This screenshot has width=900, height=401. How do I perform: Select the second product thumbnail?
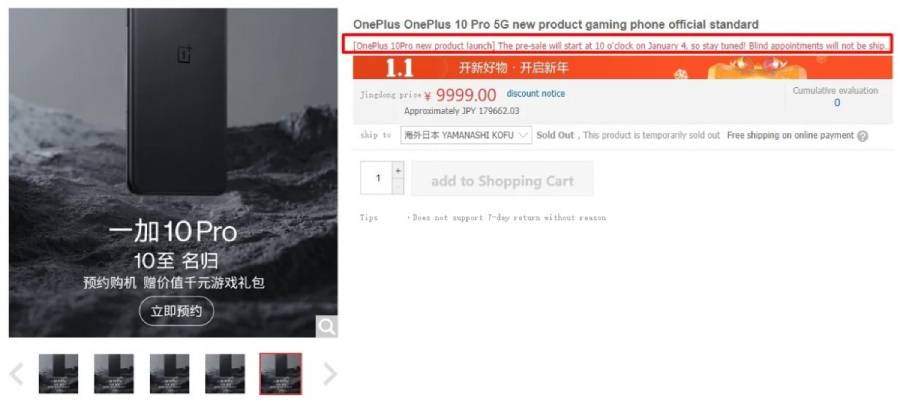pos(114,374)
